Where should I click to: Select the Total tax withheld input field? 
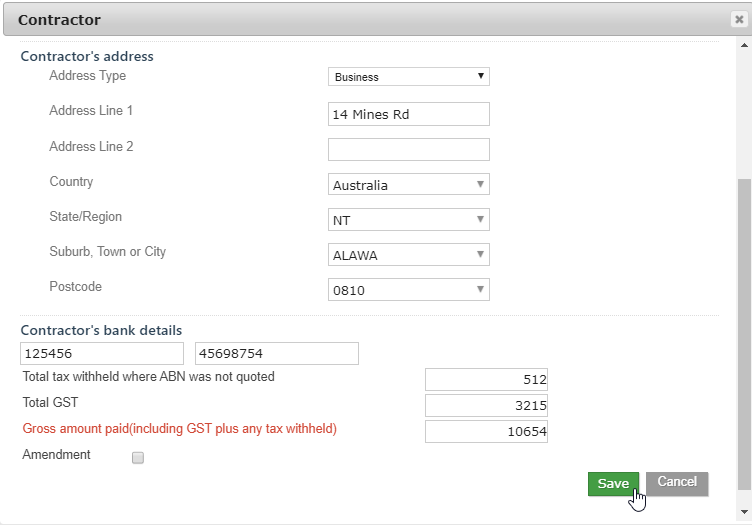pos(486,380)
